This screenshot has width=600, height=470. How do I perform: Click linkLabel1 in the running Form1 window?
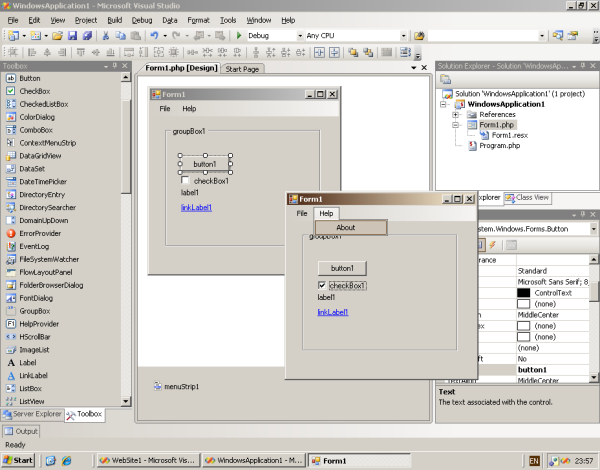click(333, 312)
